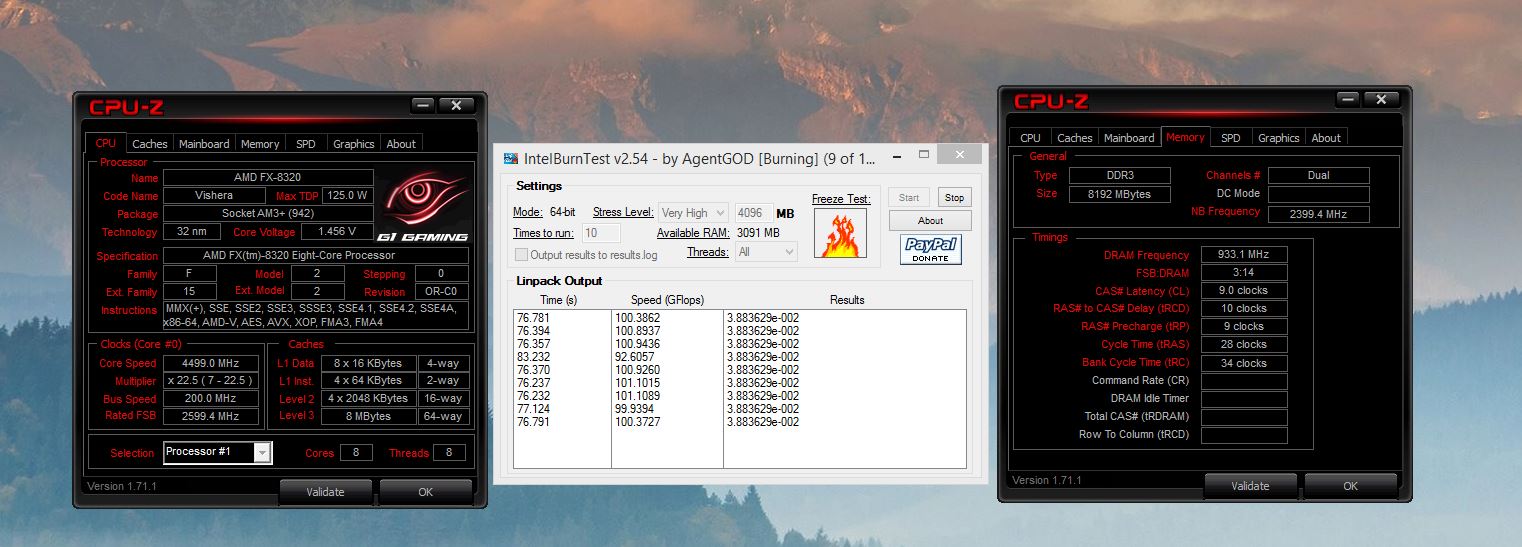Open Graphics tab in left CPU-Z
Viewport: 1522px width, 547px height.
[x=354, y=144]
